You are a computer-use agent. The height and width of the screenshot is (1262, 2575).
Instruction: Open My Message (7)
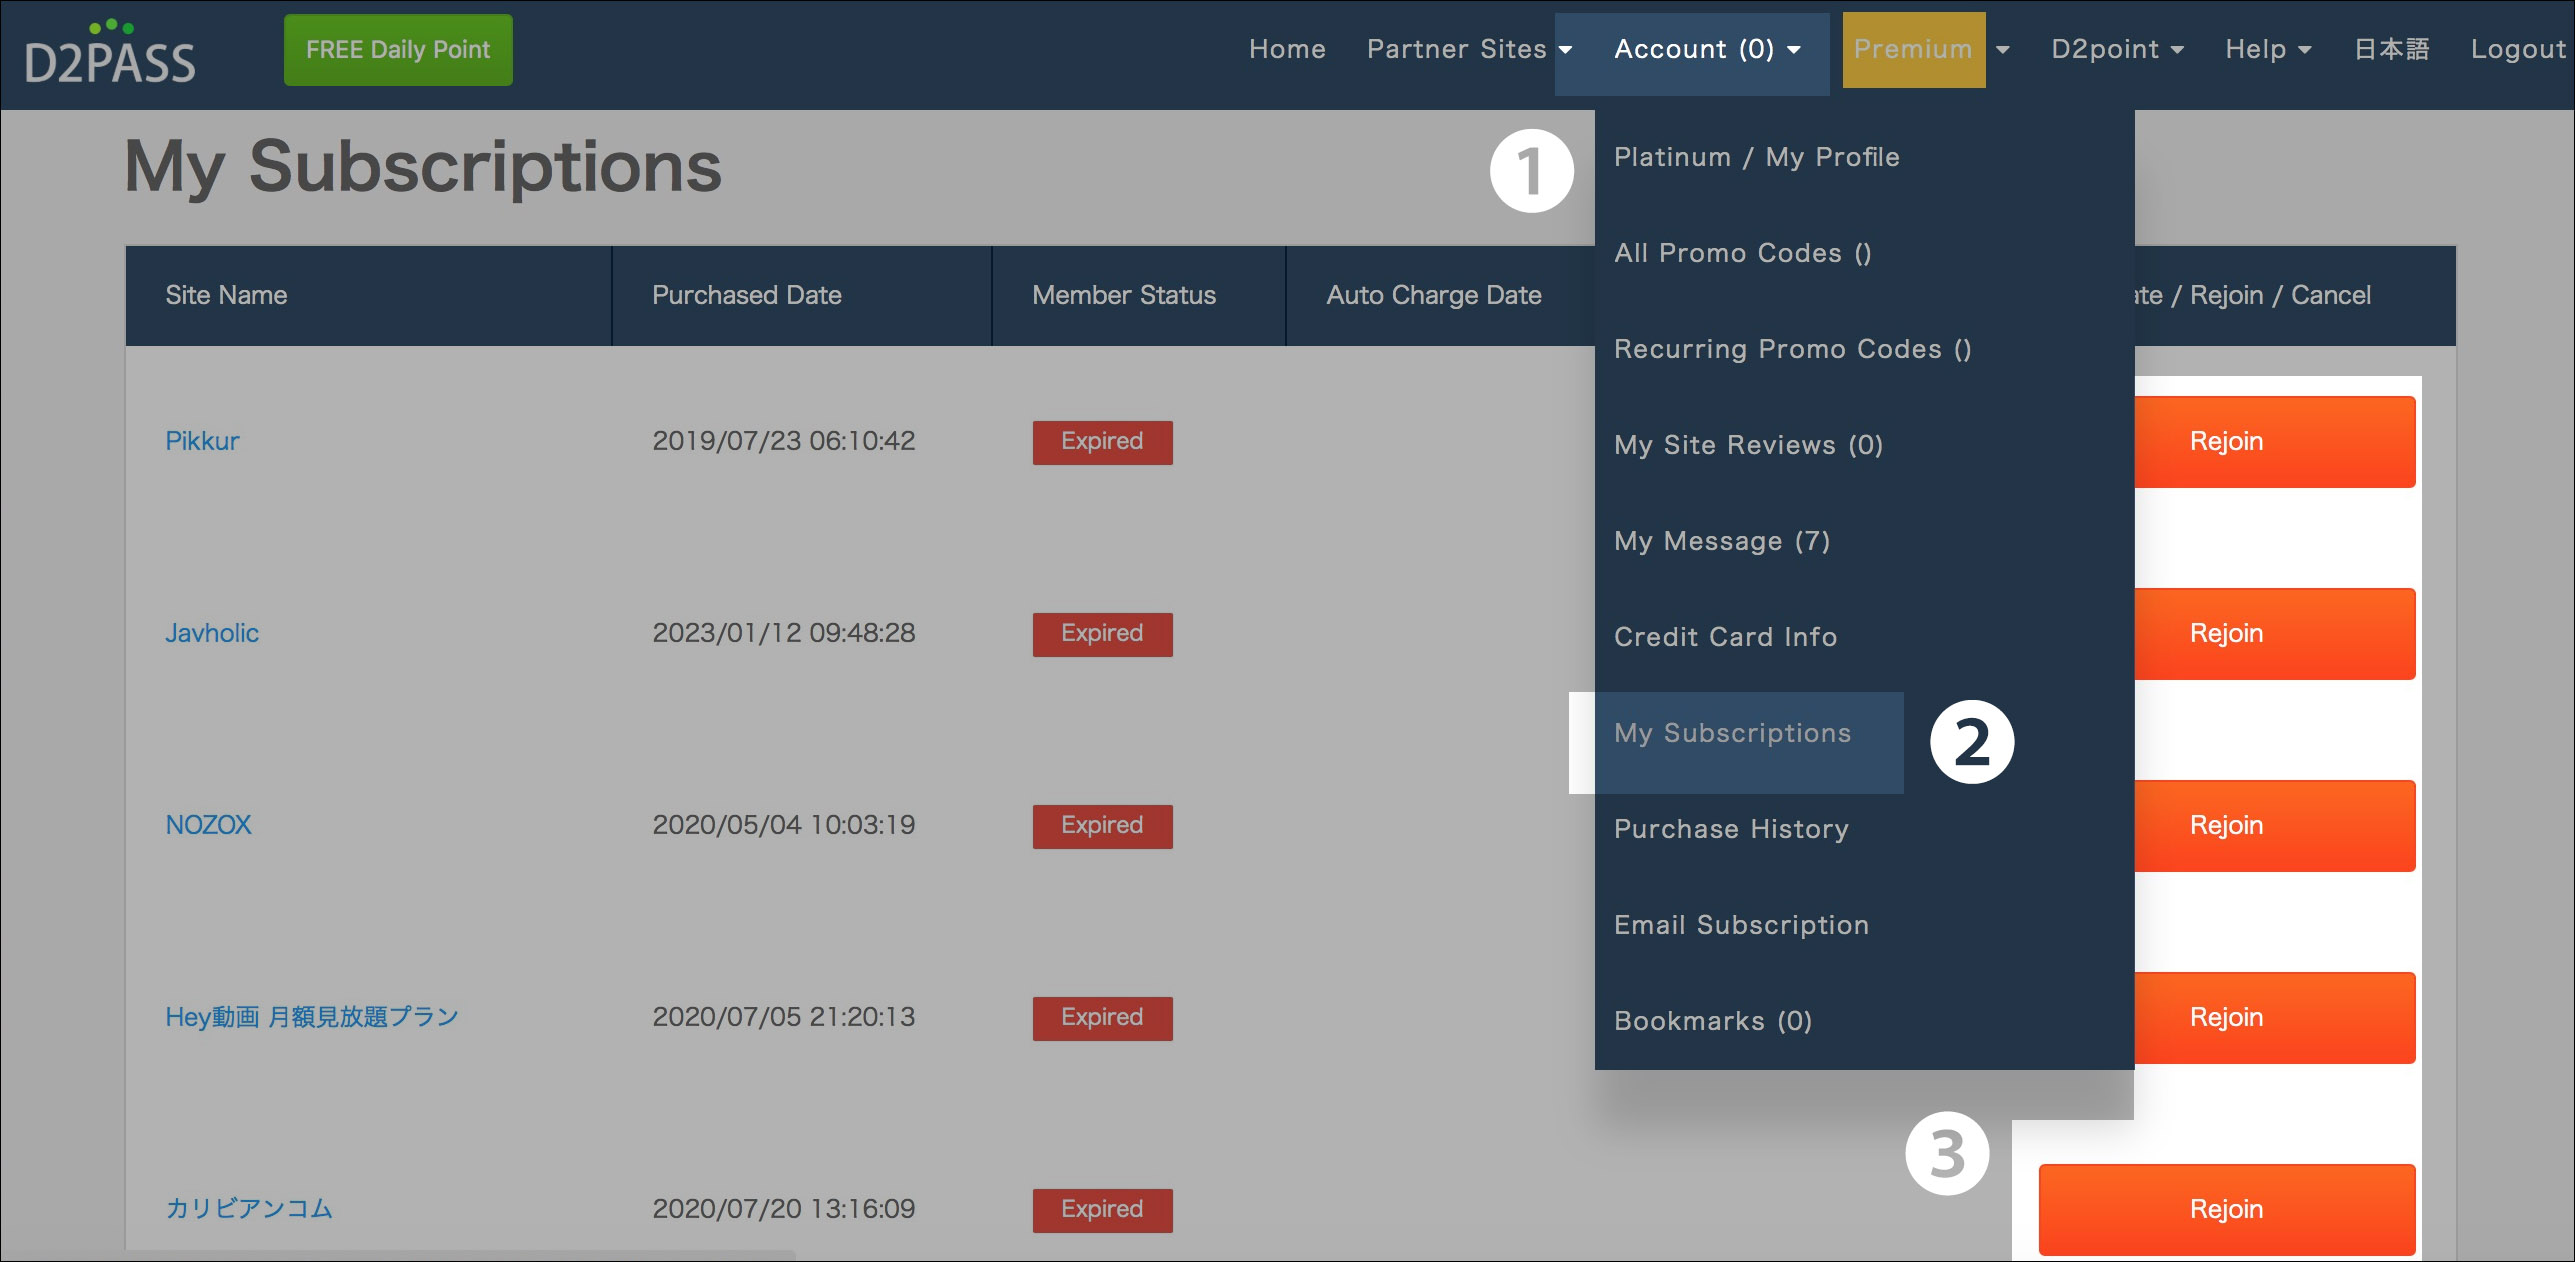[1721, 541]
